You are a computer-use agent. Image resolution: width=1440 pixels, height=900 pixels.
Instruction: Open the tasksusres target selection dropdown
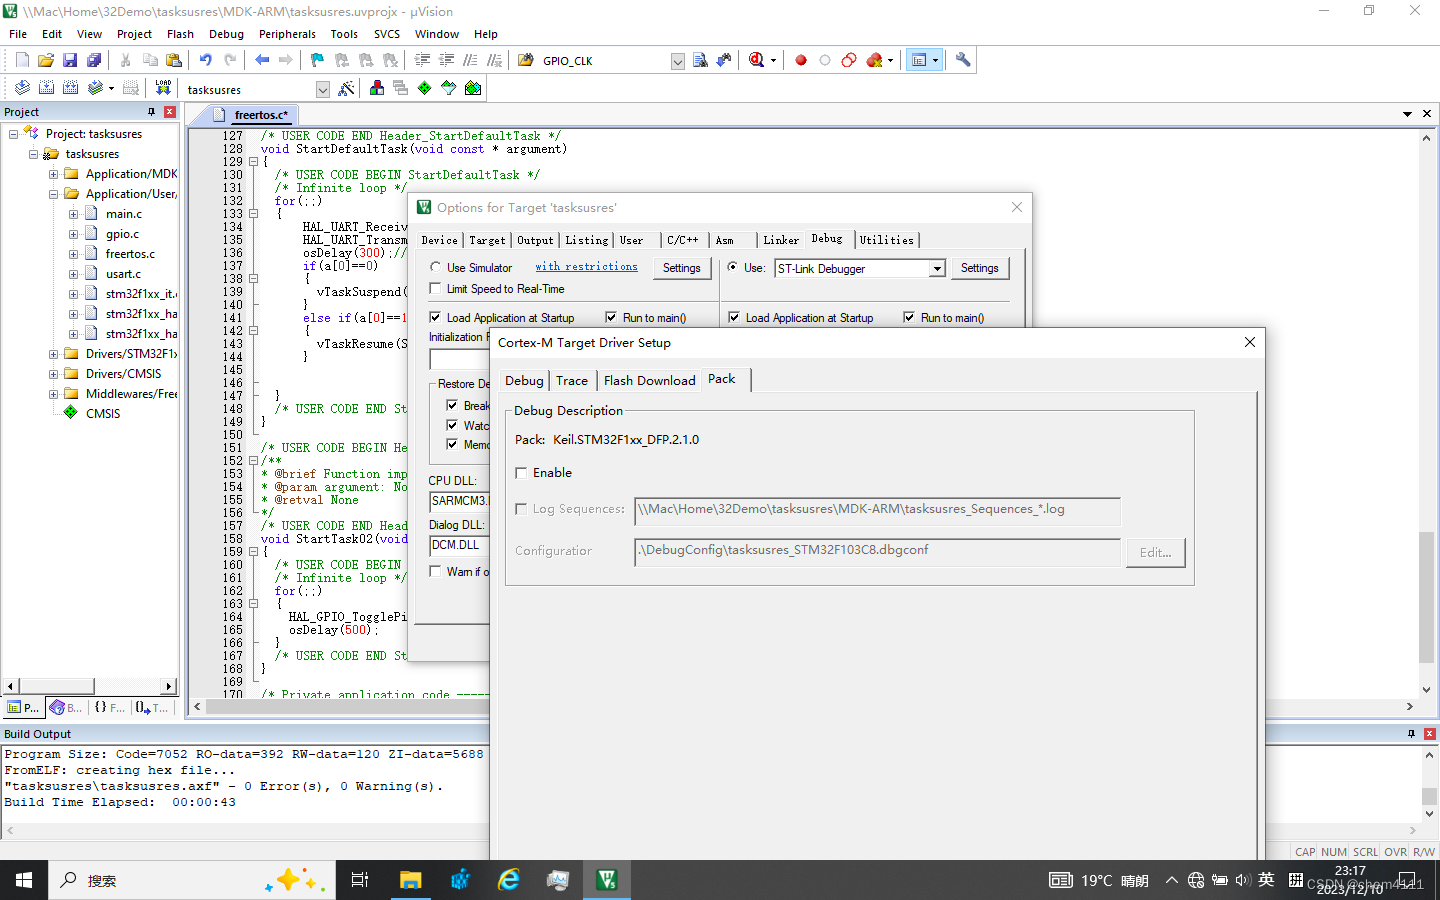pos(322,88)
